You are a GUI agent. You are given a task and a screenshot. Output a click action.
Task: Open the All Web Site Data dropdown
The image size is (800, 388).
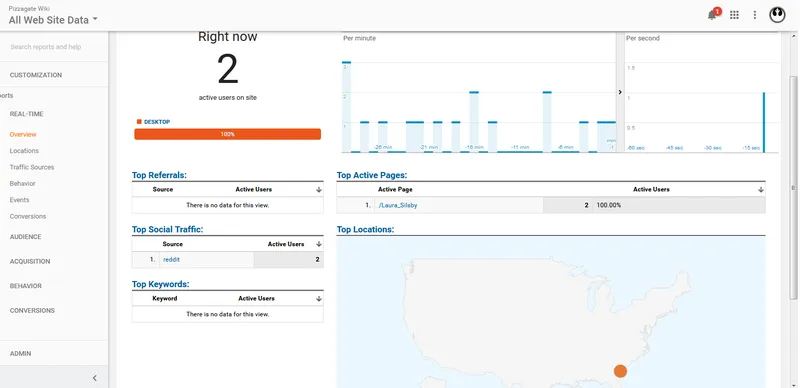click(53, 20)
